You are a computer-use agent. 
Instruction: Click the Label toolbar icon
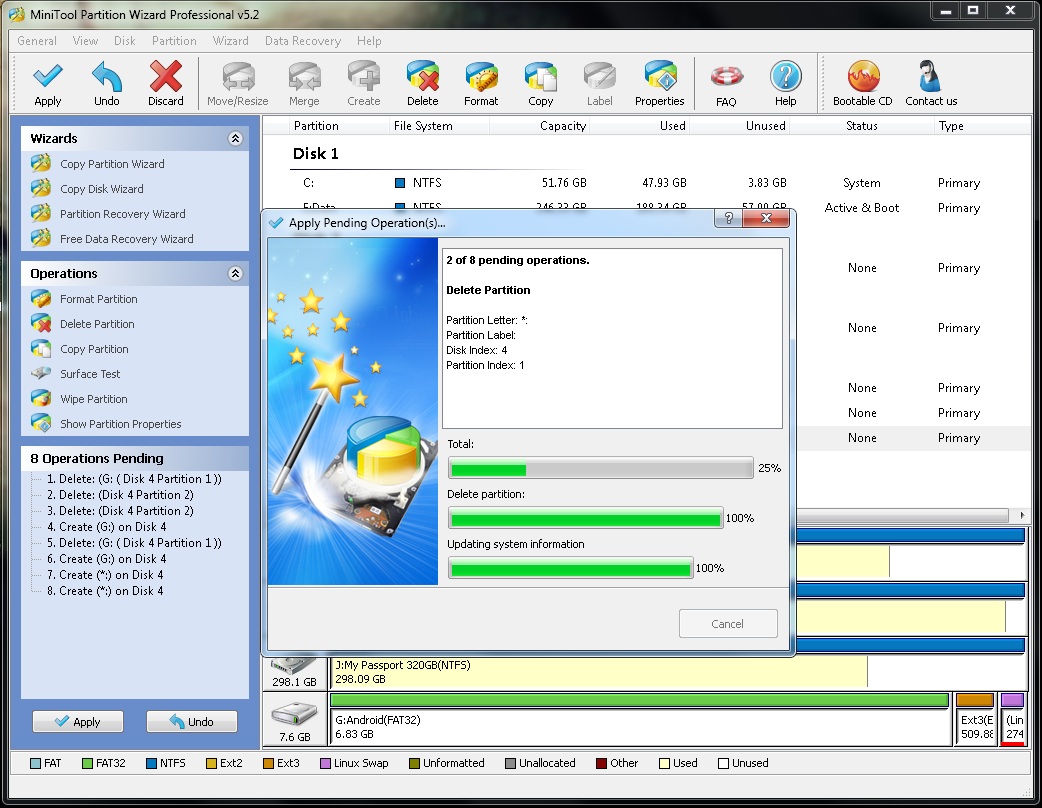[x=599, y=77]
